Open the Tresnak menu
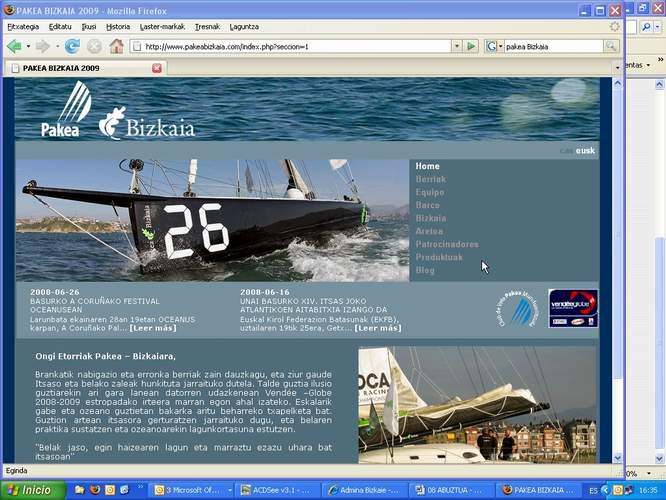Image resolution: width=666 pixels, height=500 pixels. pyautogui.click(x=207, y=26)
